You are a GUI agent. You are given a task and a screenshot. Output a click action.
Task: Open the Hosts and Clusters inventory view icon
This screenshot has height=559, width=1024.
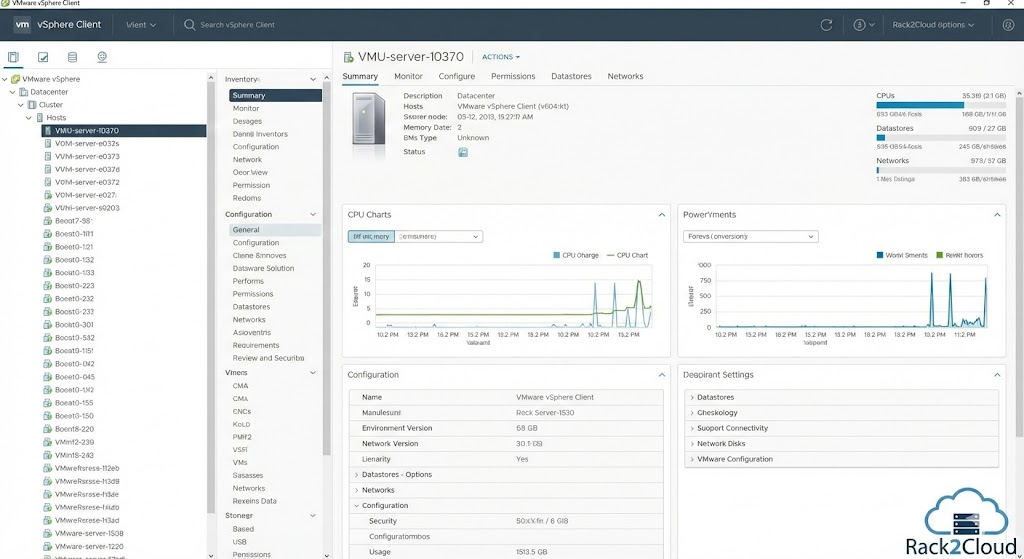coord(14,58)
